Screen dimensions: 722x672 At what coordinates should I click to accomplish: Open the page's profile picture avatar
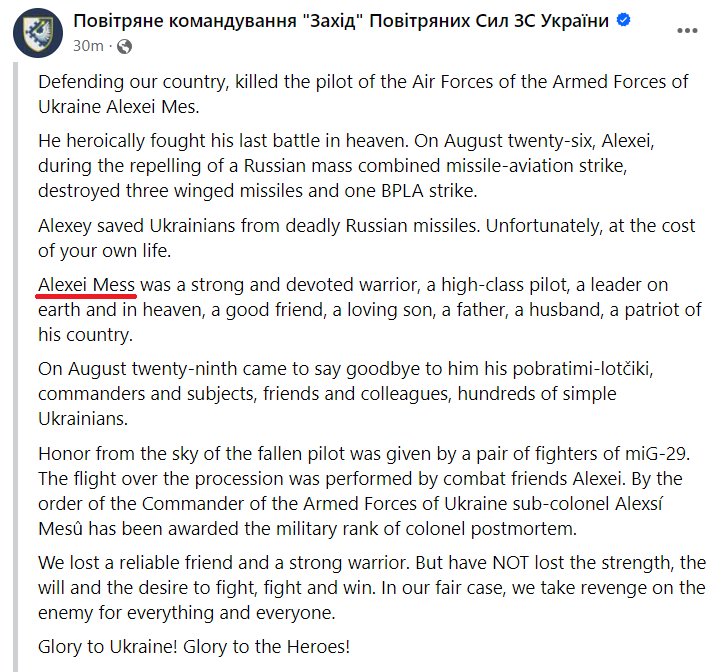point(38,32)
